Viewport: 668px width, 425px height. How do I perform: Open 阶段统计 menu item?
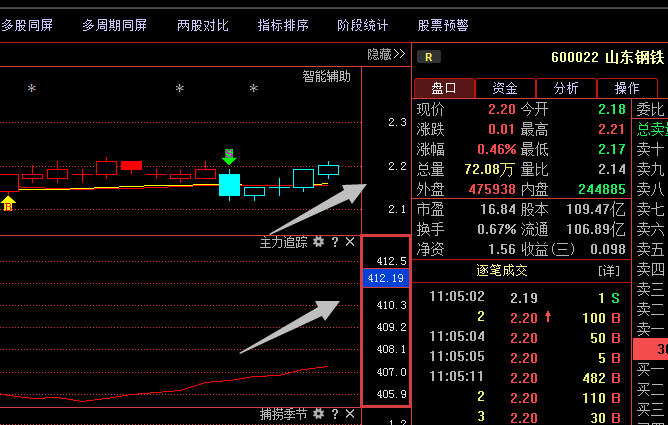click(363, 26)
